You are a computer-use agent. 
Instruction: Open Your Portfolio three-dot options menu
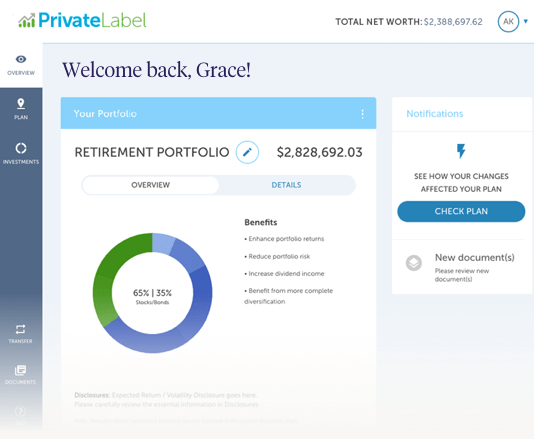point(362,114)
